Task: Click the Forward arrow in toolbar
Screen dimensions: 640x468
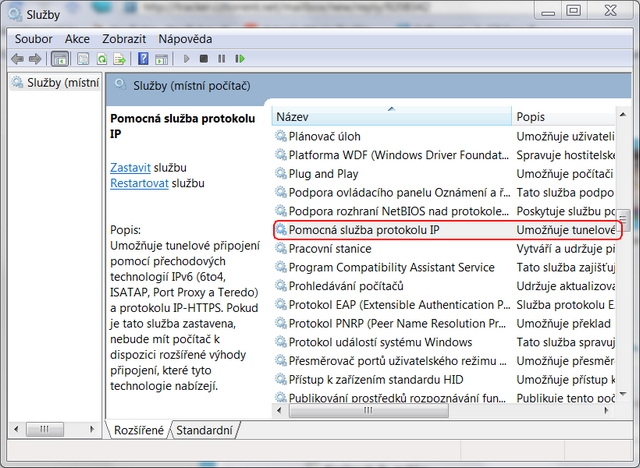Action: coord(35,59)
